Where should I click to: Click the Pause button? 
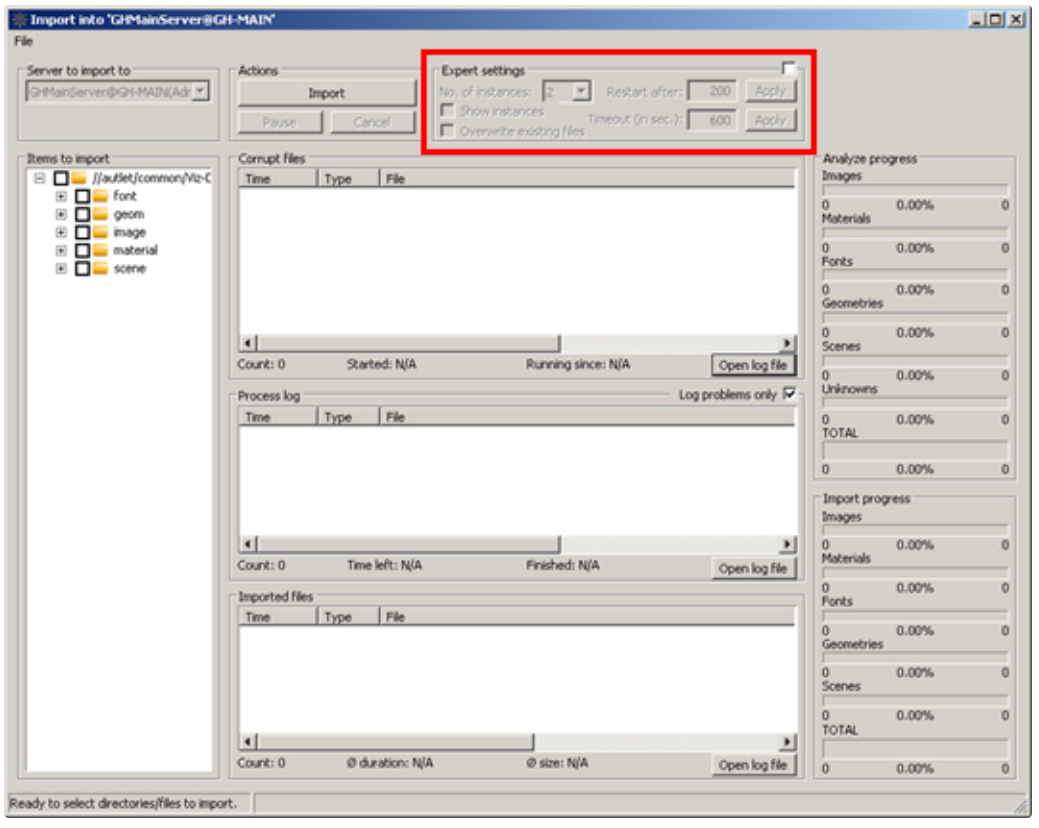click(280, 123)
